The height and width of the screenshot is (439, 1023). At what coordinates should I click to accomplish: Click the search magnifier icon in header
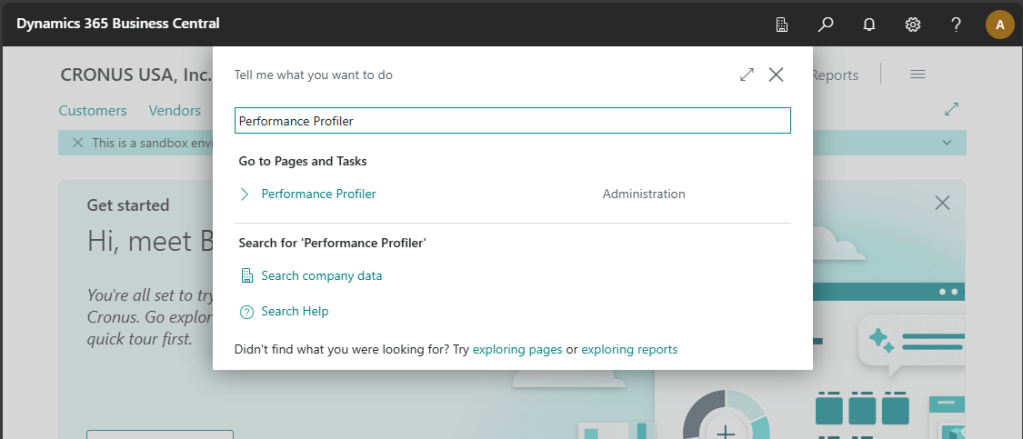pyautogui.click(x=826, y=24)
